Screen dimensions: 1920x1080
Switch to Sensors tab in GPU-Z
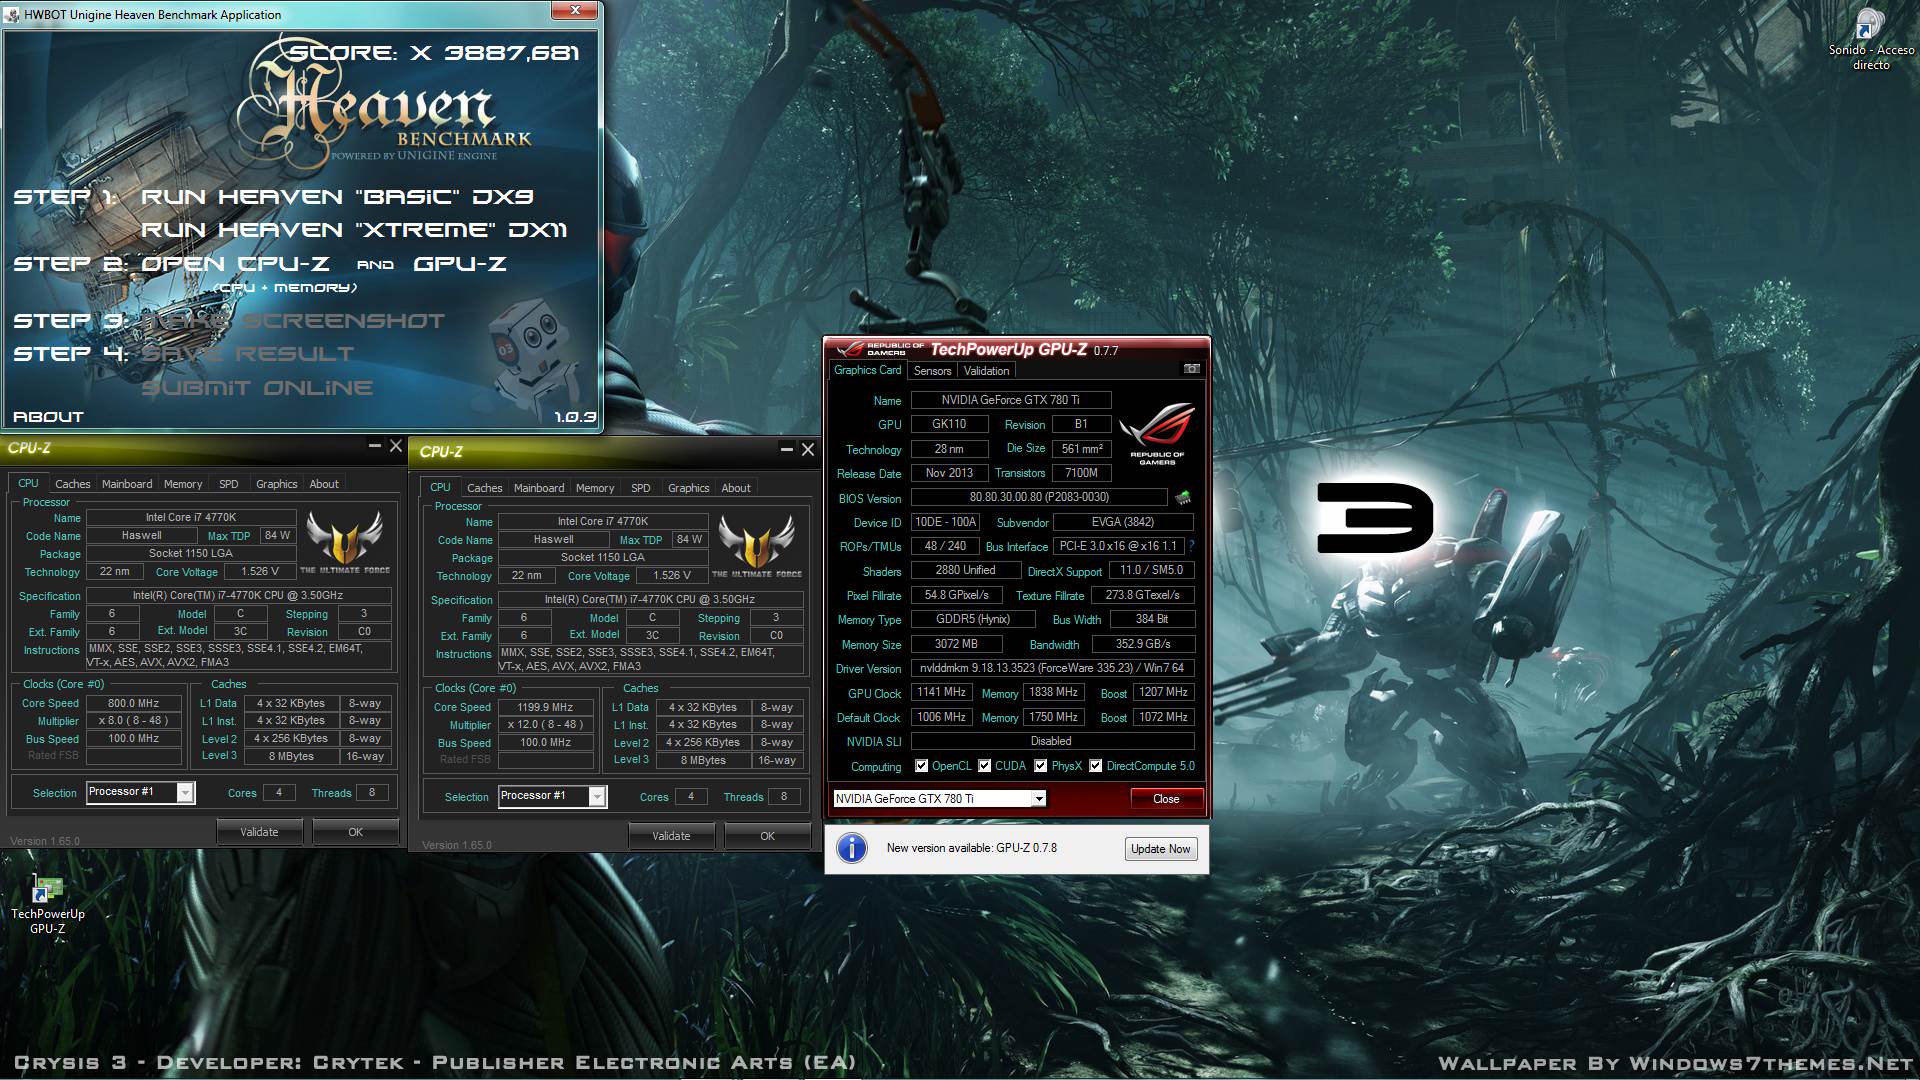[x=932, y=371]
